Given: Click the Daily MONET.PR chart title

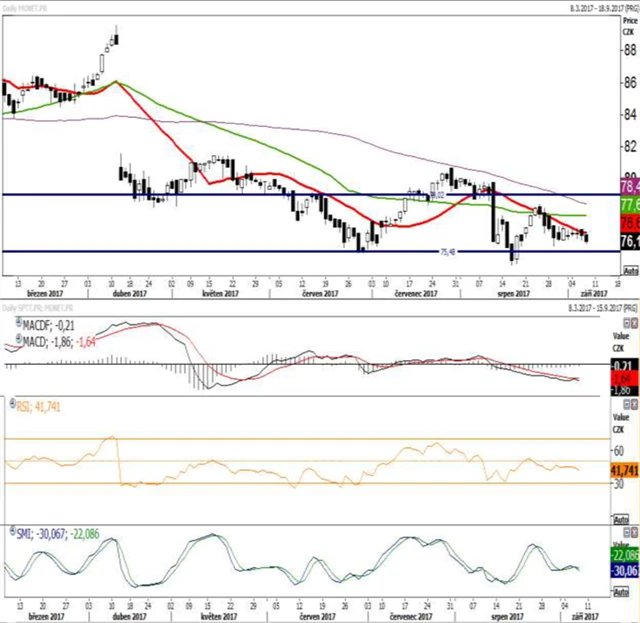Looking at the screenshot, I should (x=30, y=6).
